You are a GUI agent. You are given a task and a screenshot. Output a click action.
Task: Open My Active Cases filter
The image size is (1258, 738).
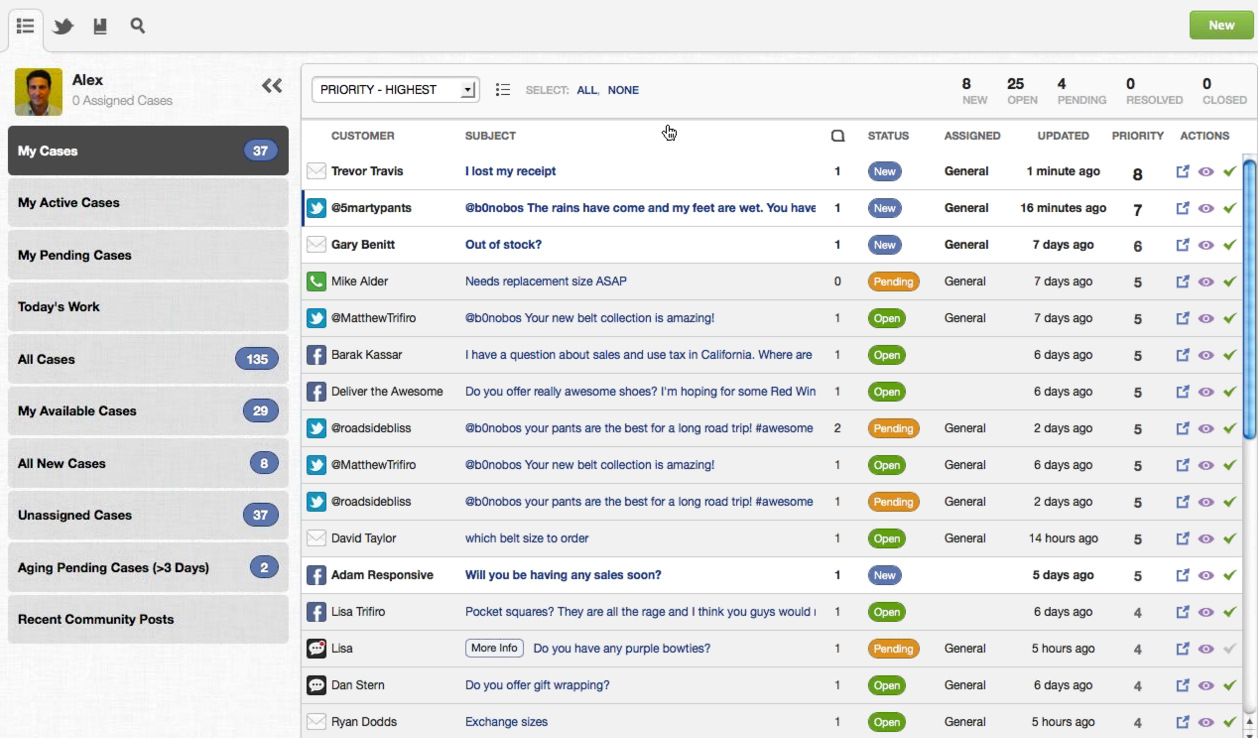(x=148, y=202)
